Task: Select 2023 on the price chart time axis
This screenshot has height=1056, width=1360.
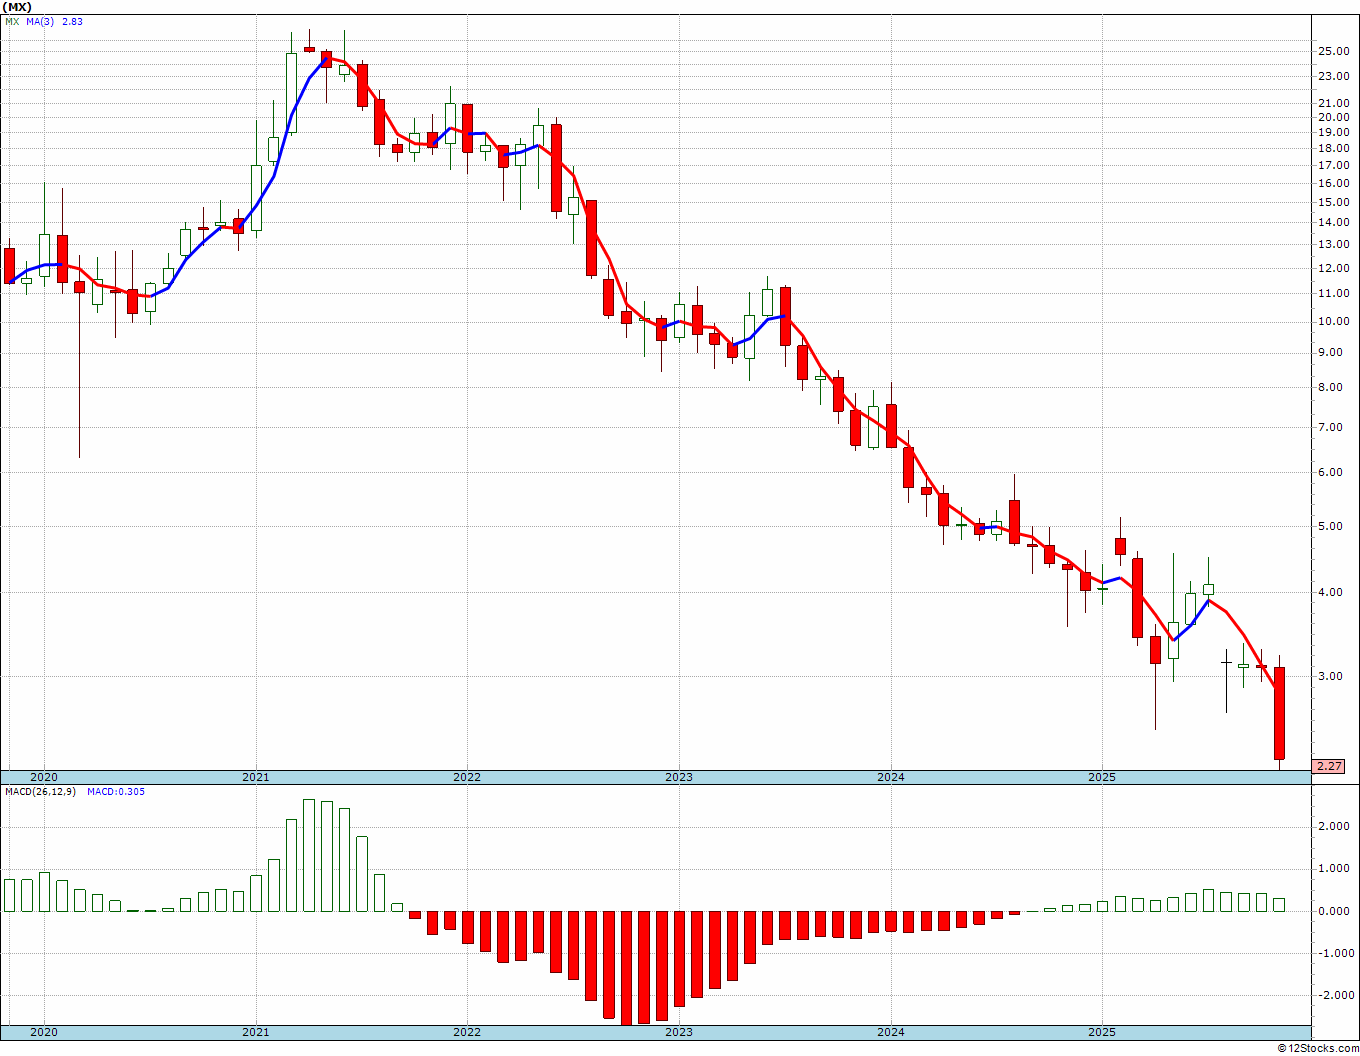Action: click(679, 777)
